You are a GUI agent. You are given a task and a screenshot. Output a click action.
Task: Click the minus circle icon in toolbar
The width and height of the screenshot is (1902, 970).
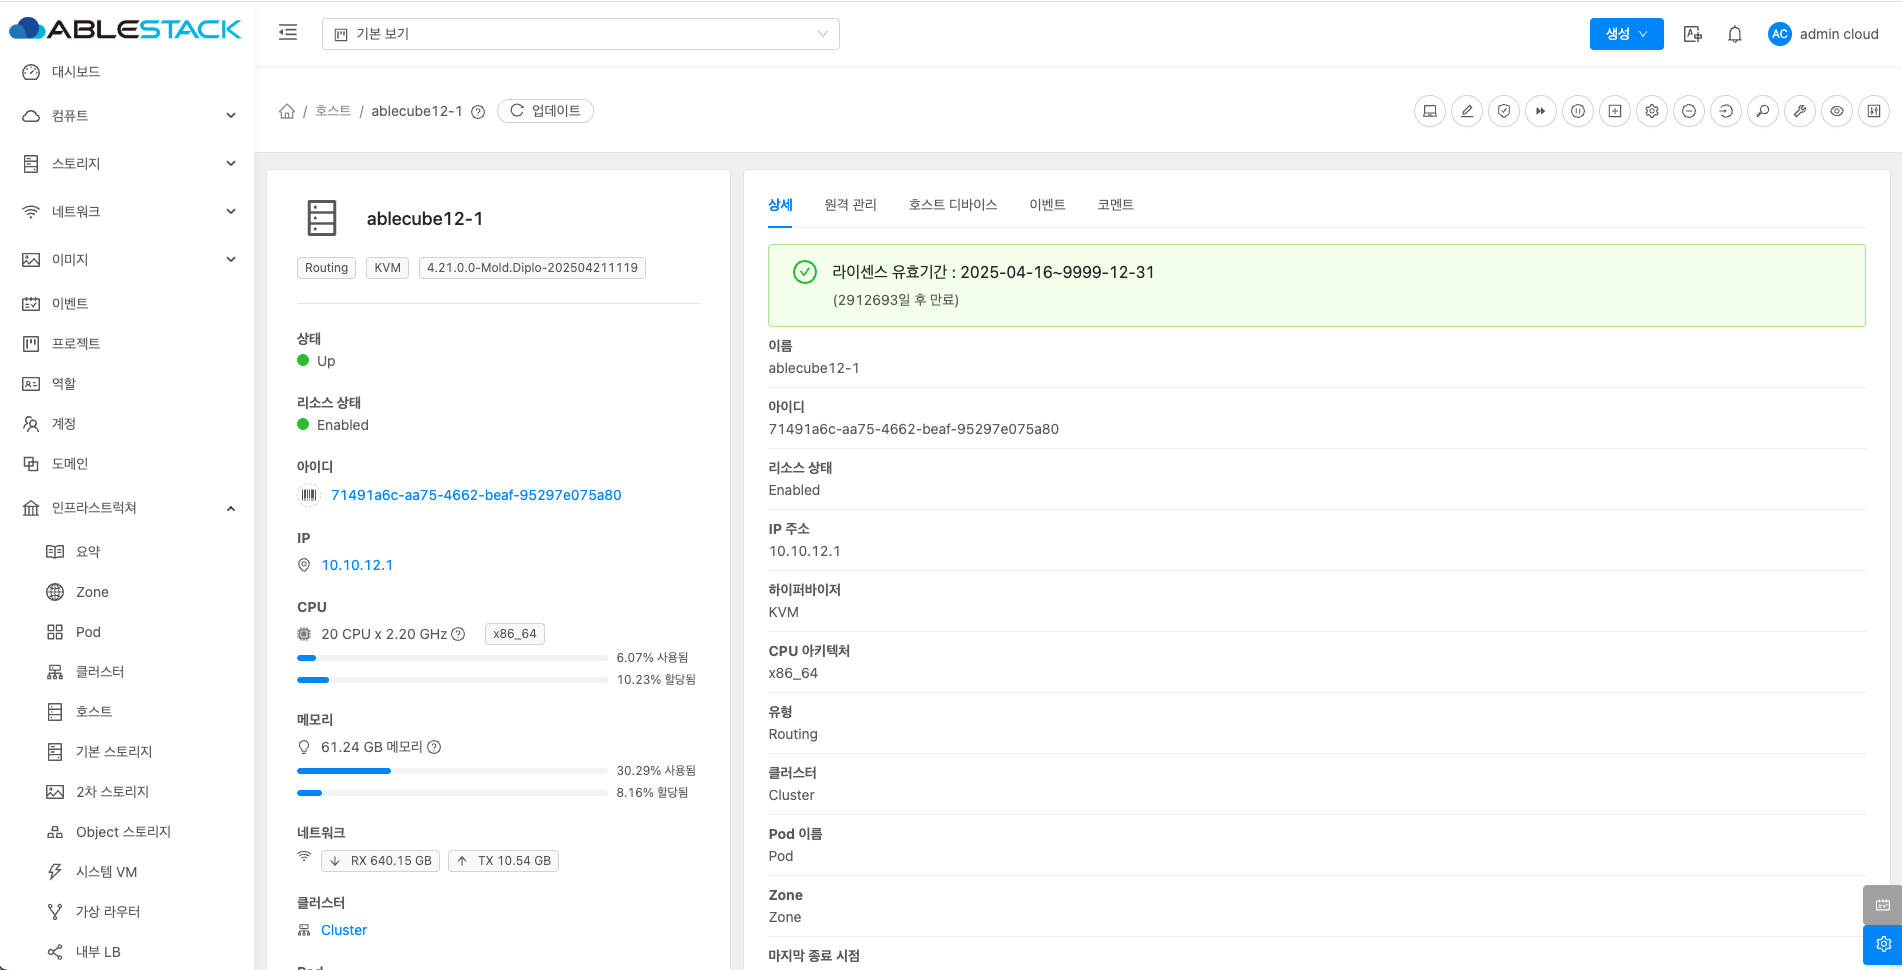coord(1689,111)
